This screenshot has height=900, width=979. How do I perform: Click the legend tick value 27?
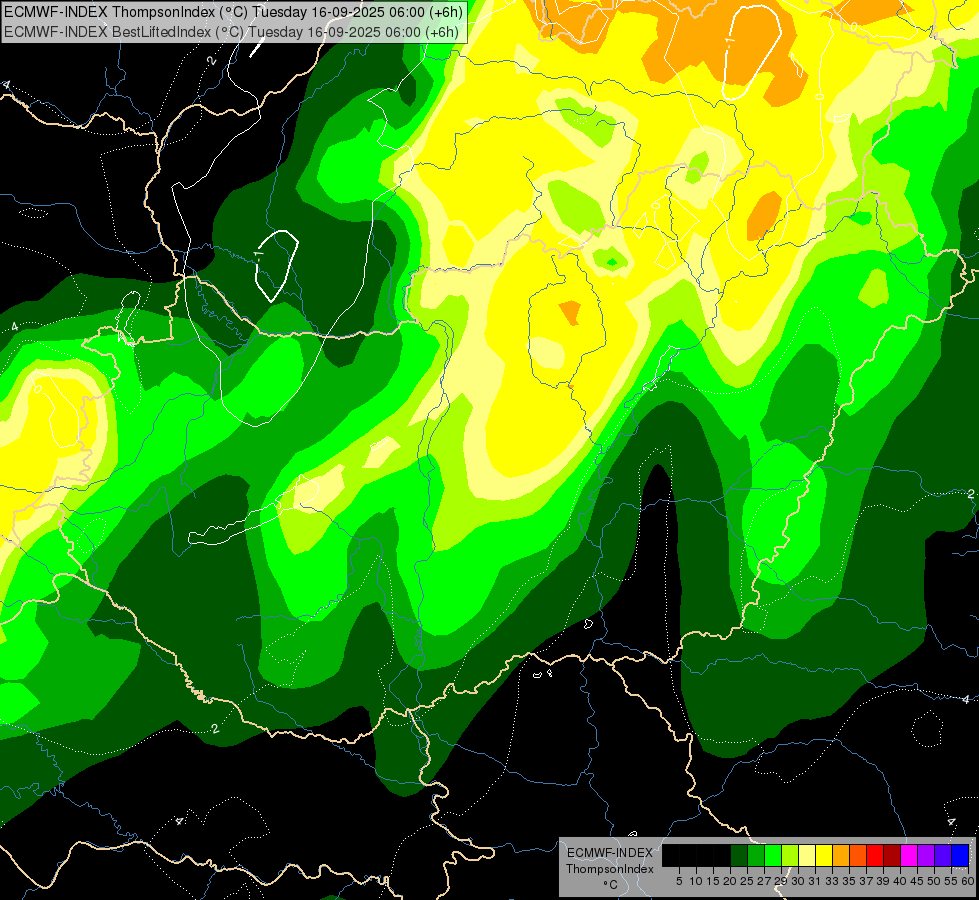point(764,881)
